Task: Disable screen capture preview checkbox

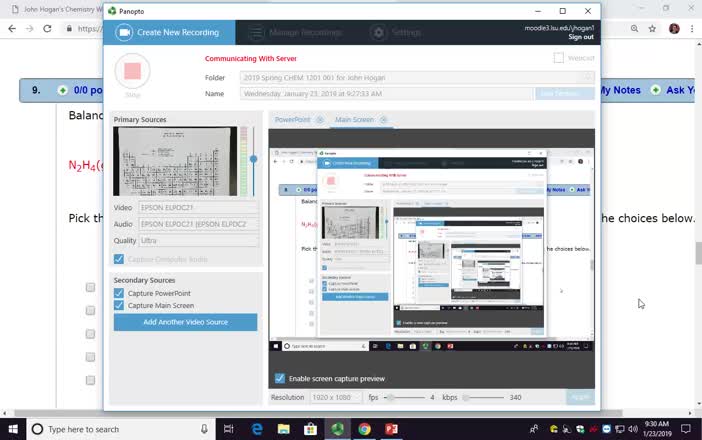Action: (x=280, y=379)
